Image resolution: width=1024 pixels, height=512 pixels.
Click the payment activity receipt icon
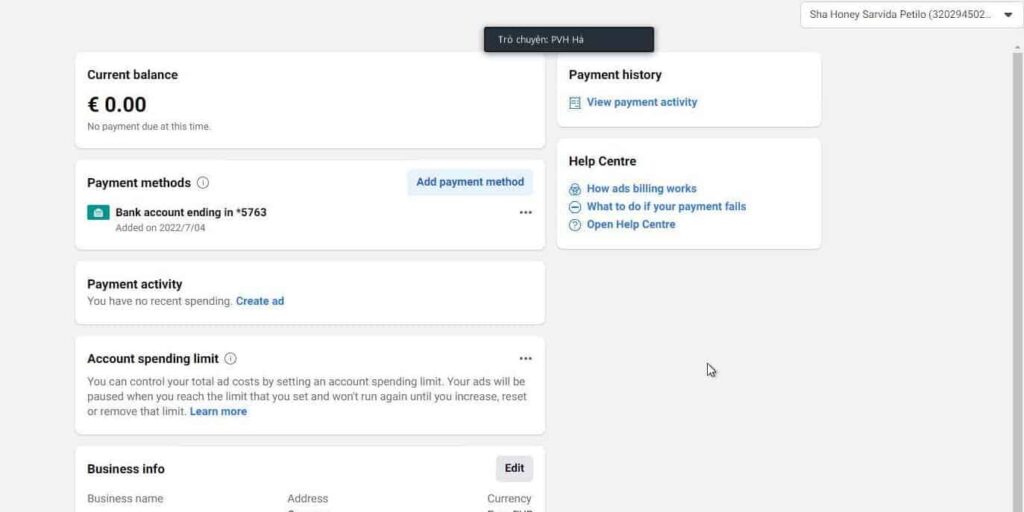click(575, 103)
